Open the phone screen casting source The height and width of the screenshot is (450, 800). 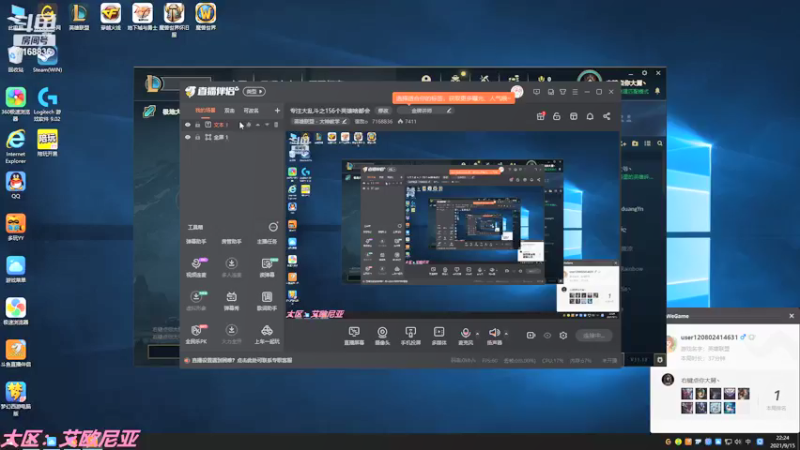(x=410, y=336)
